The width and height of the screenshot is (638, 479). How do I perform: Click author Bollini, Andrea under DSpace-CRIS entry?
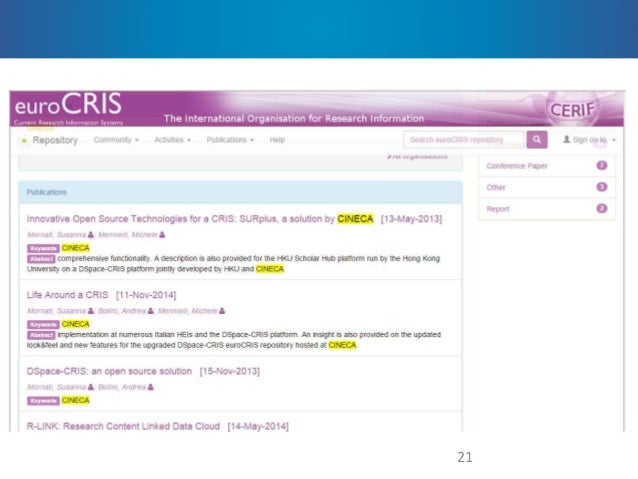(122, 387)
